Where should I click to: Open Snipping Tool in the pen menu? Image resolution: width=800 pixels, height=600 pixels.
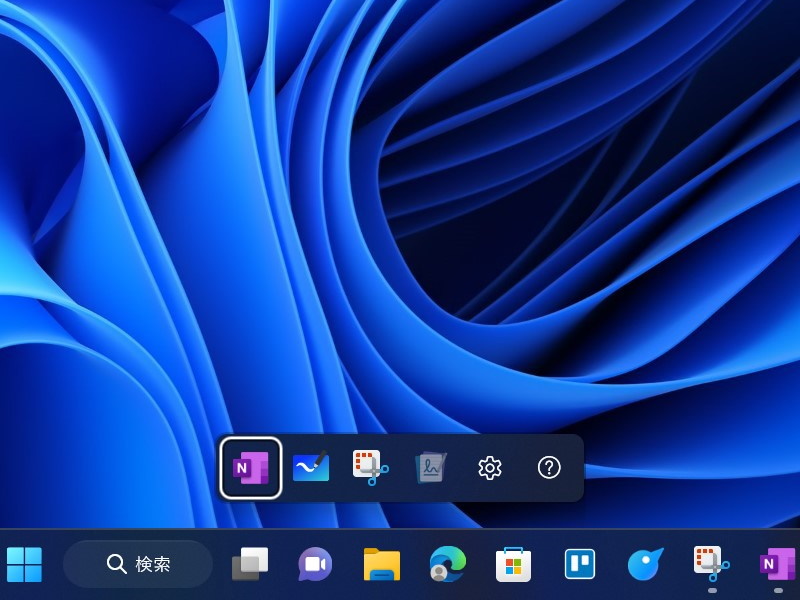click(x=370, y=467)
